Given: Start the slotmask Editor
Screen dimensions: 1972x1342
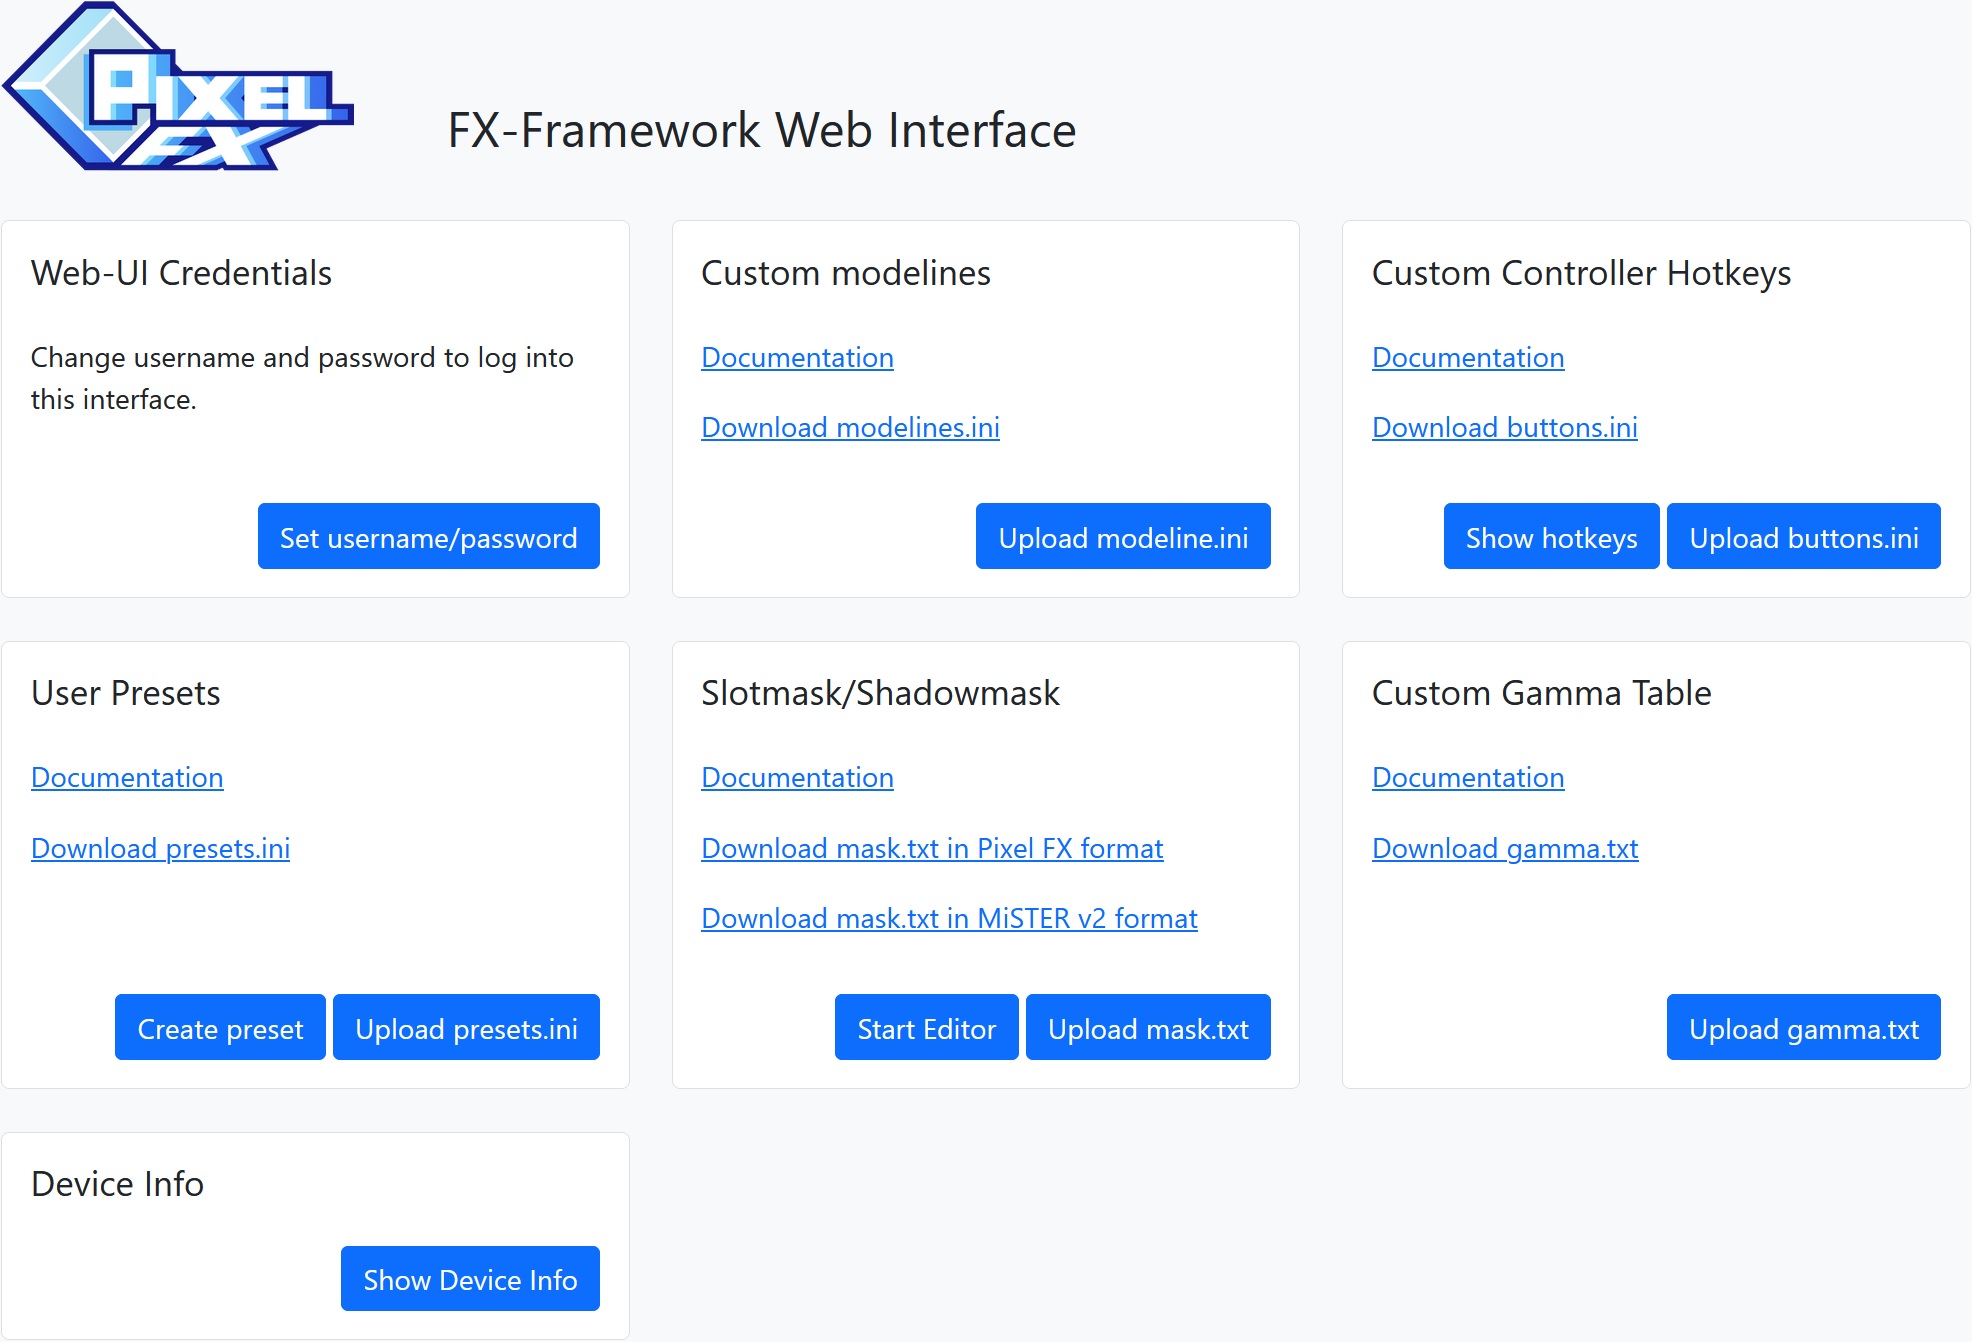Looking at the screenshot, I should tap(927, 1028).
